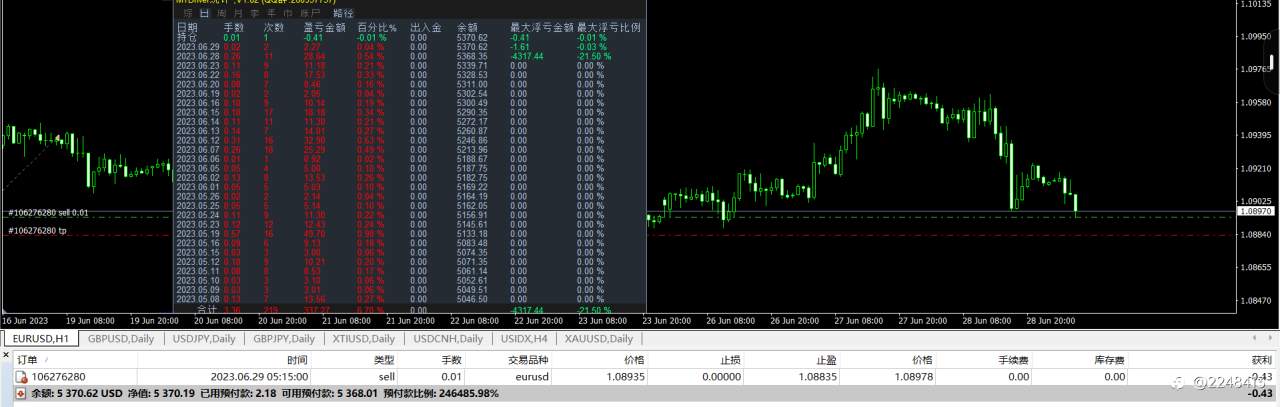Click the balance summary row icon

(x=21, y=393)
